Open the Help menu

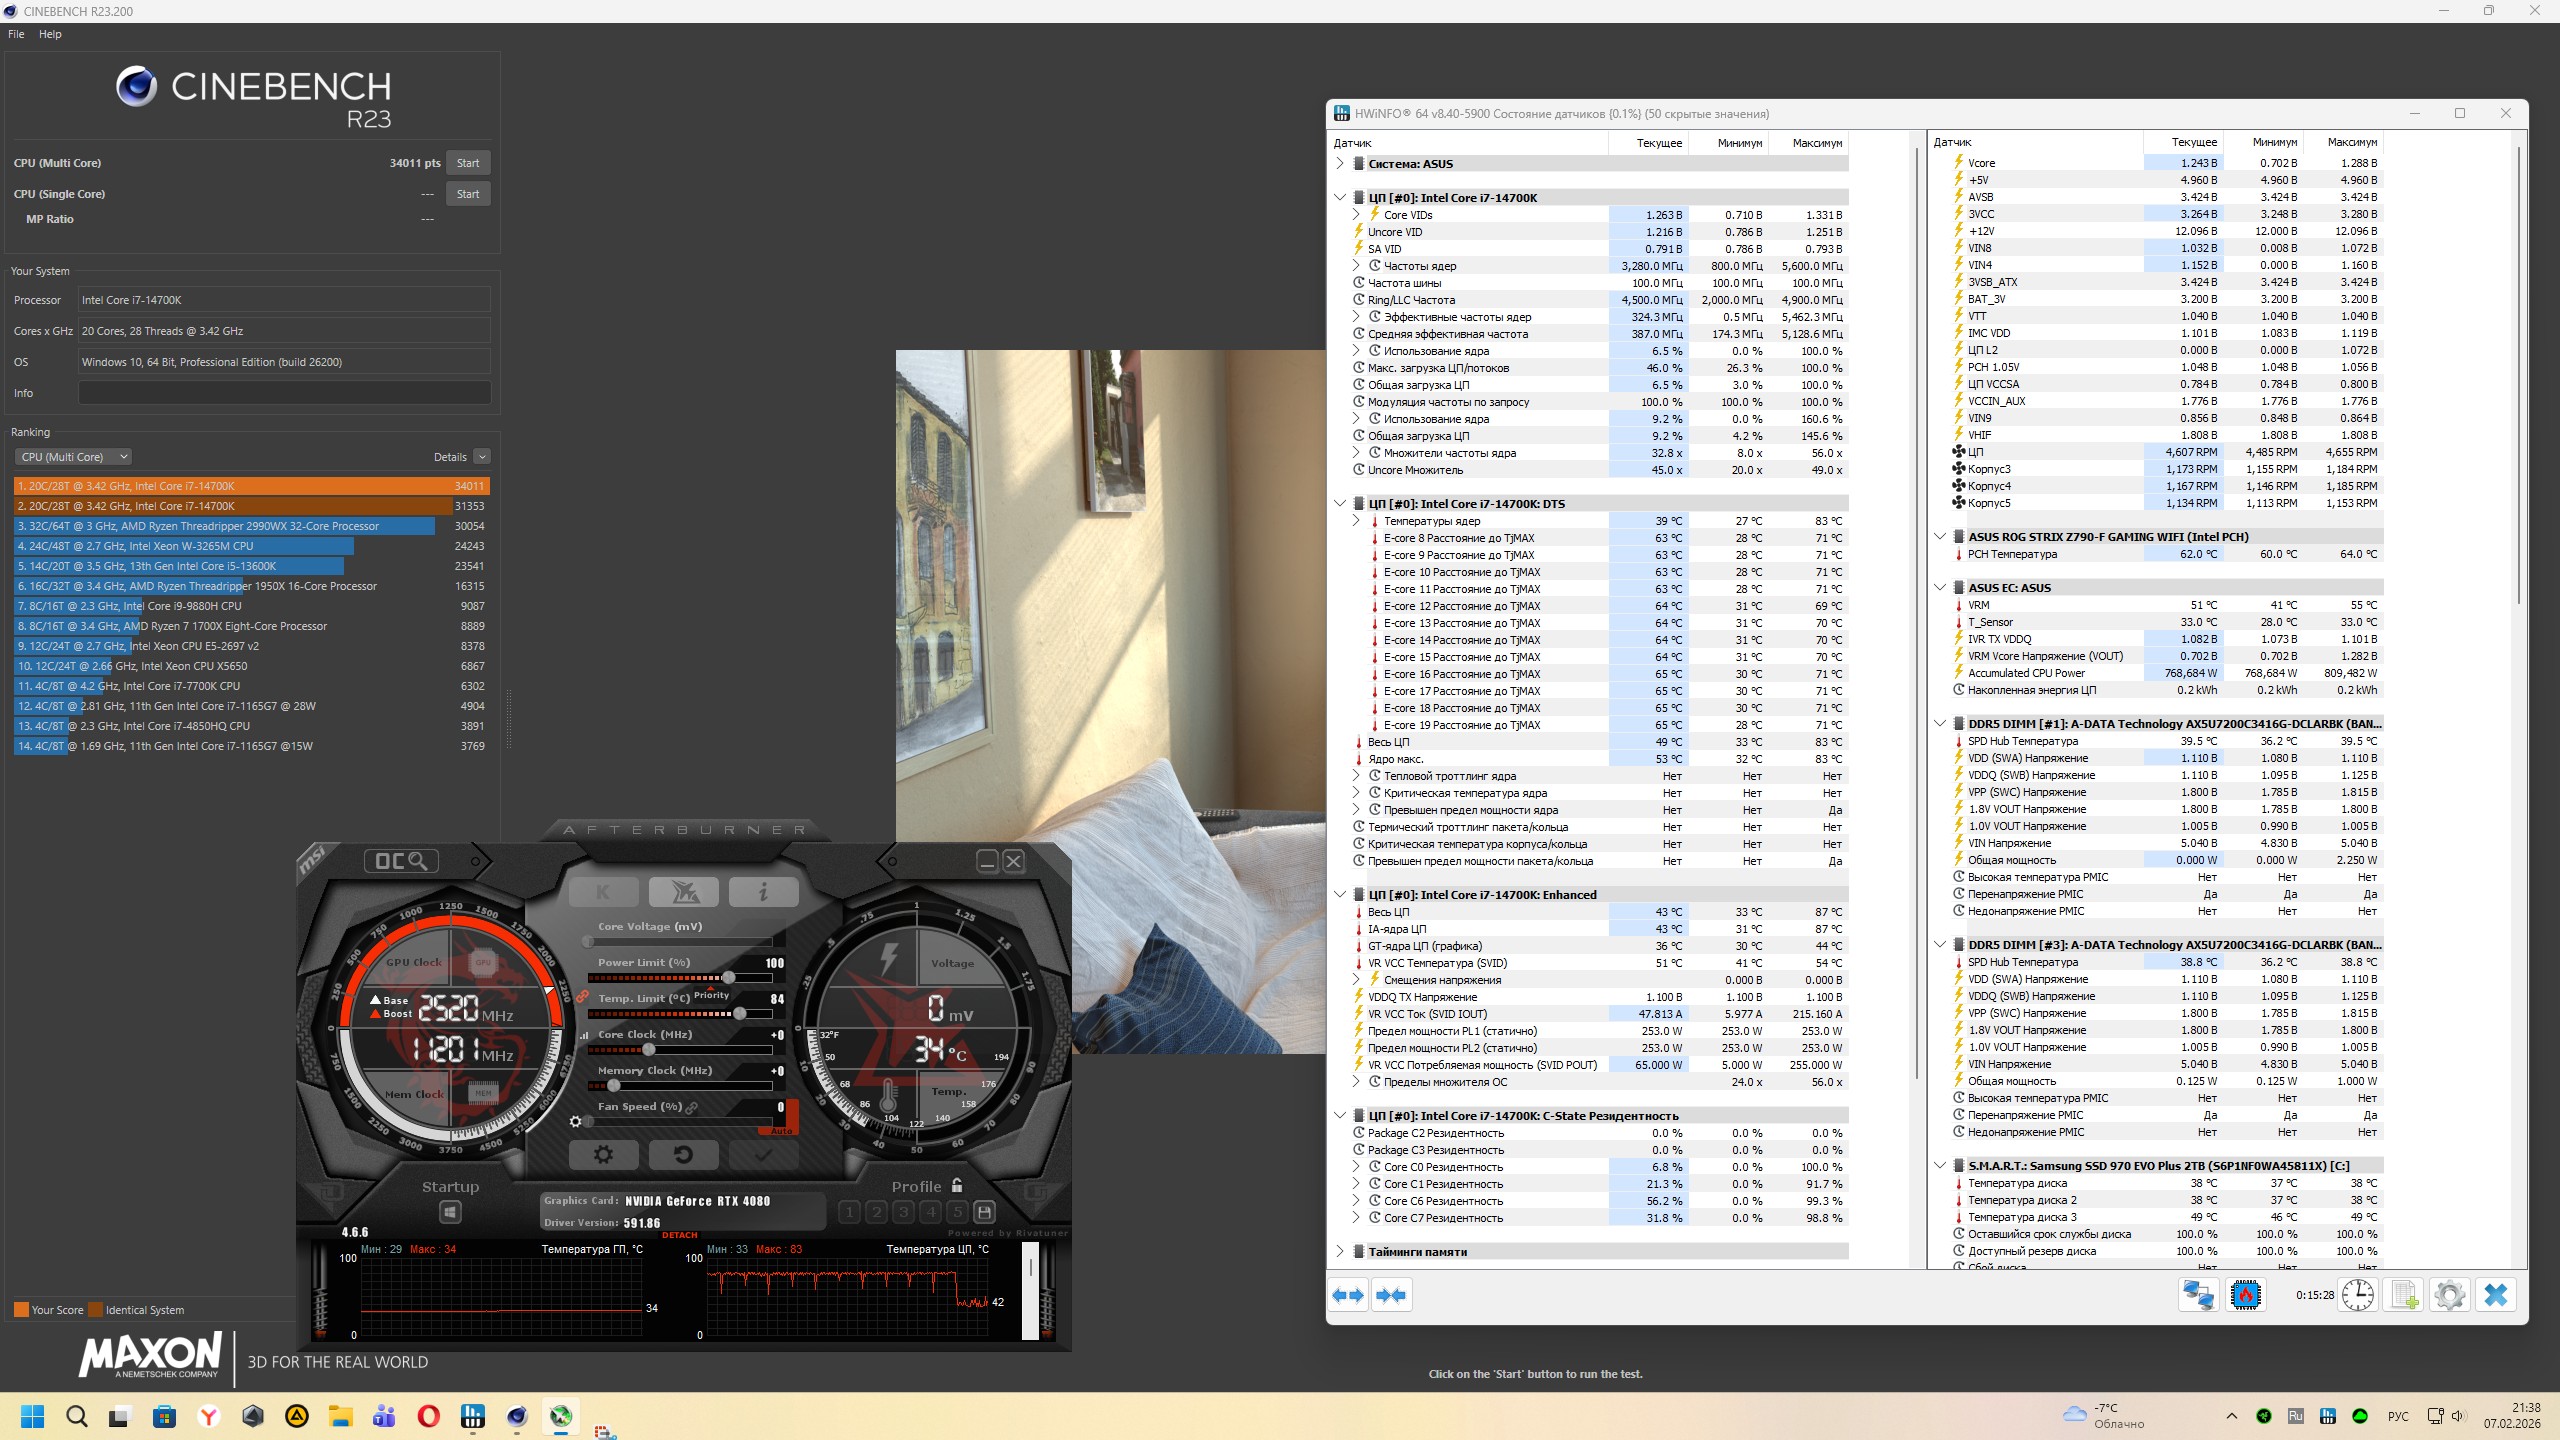point(50,34)
